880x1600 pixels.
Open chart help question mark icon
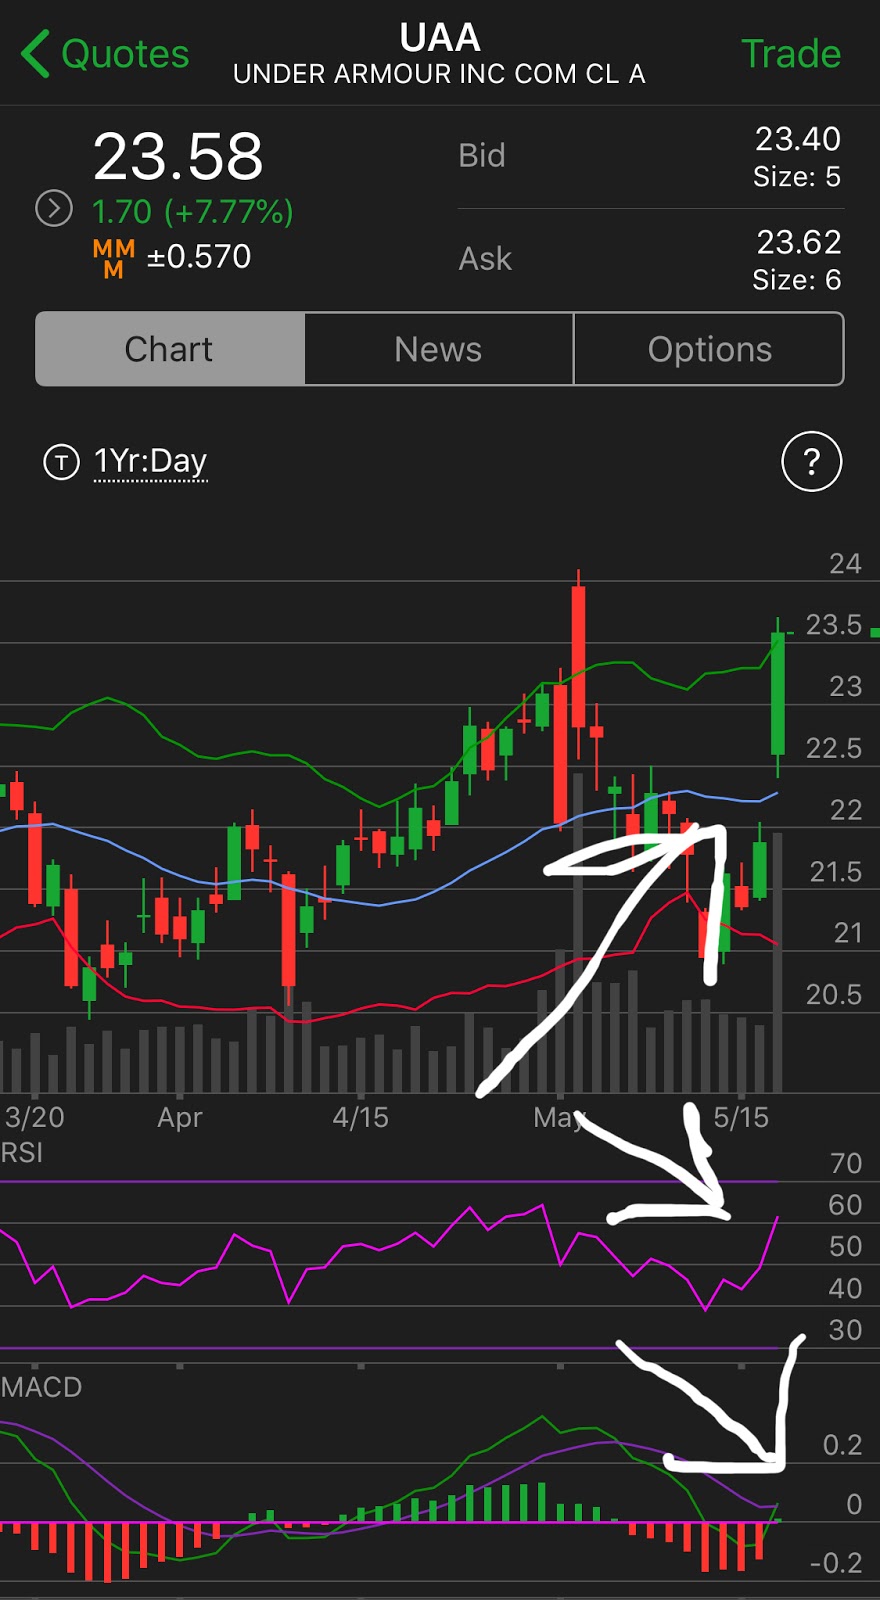click(x=811, y=462)
